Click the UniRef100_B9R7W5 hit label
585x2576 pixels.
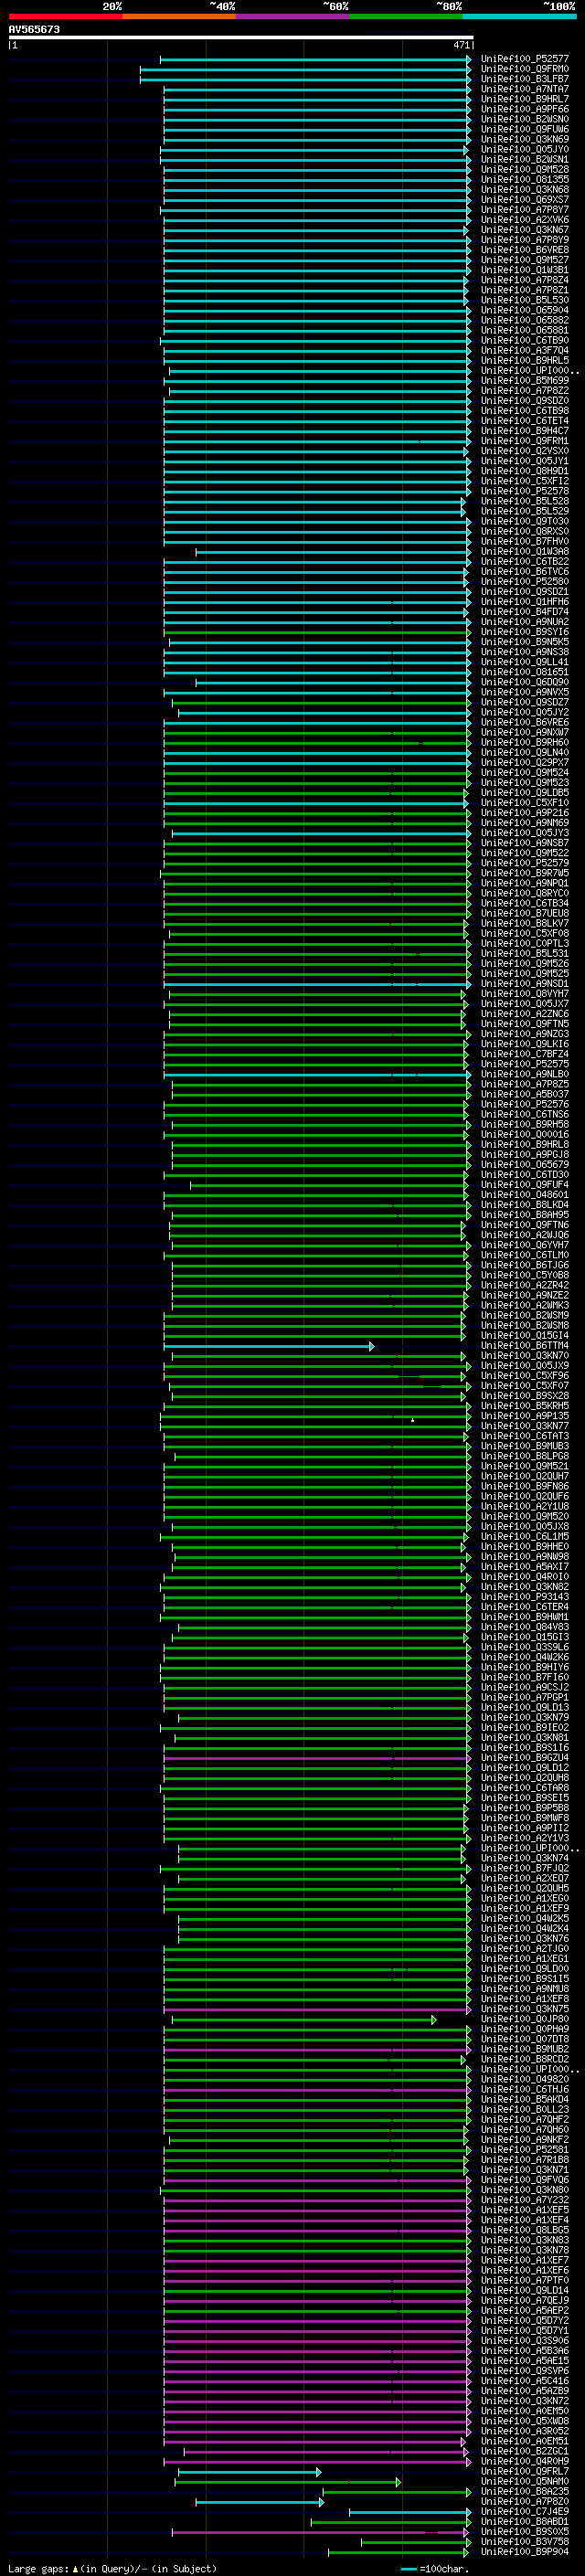[525, 873]
